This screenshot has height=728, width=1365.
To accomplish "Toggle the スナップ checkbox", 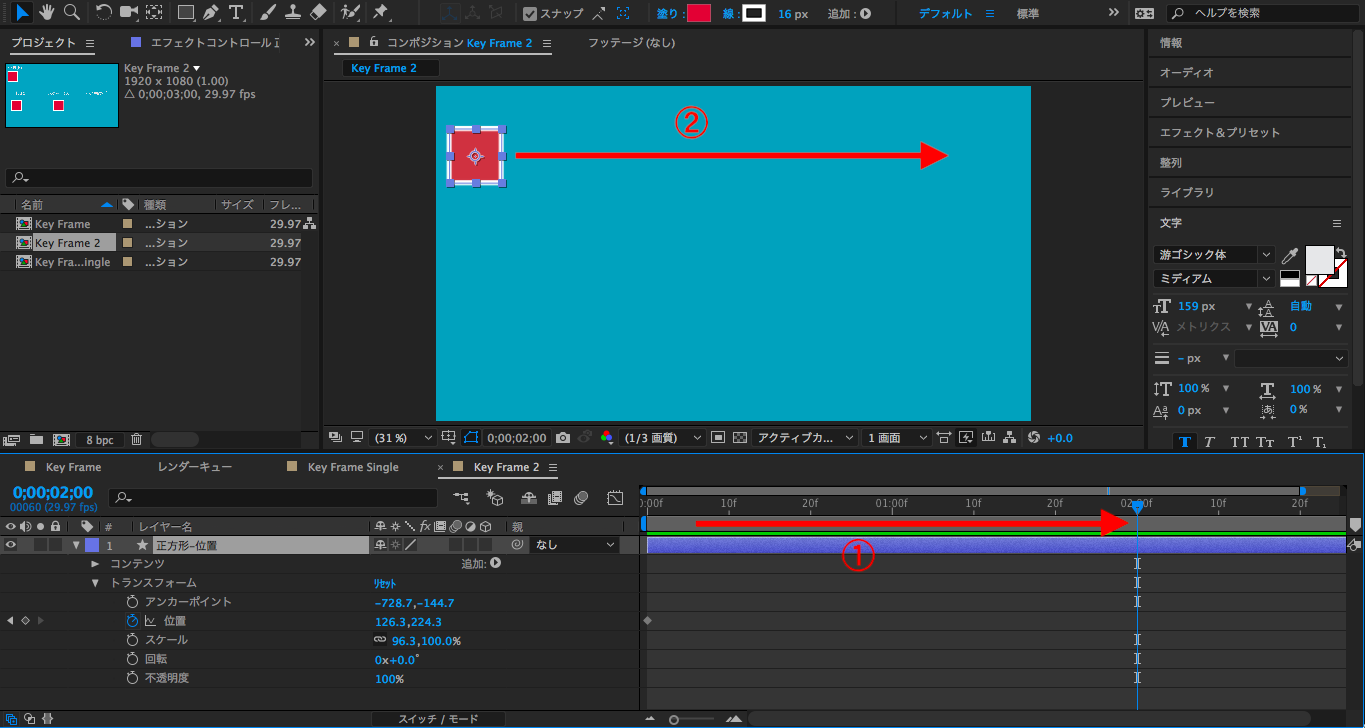I will pos(530,14).
